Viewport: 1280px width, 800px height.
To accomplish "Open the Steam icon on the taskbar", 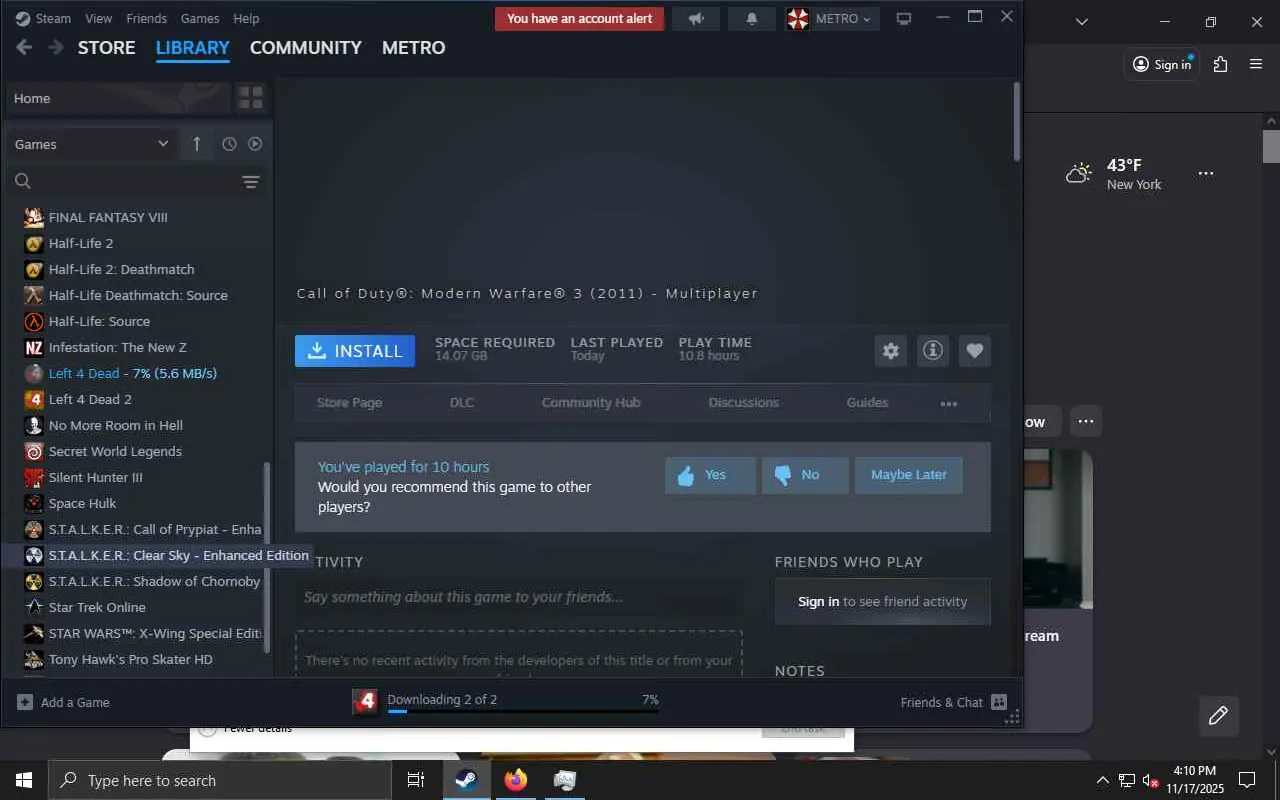I will pyautogui.click(x=466, y=780).
